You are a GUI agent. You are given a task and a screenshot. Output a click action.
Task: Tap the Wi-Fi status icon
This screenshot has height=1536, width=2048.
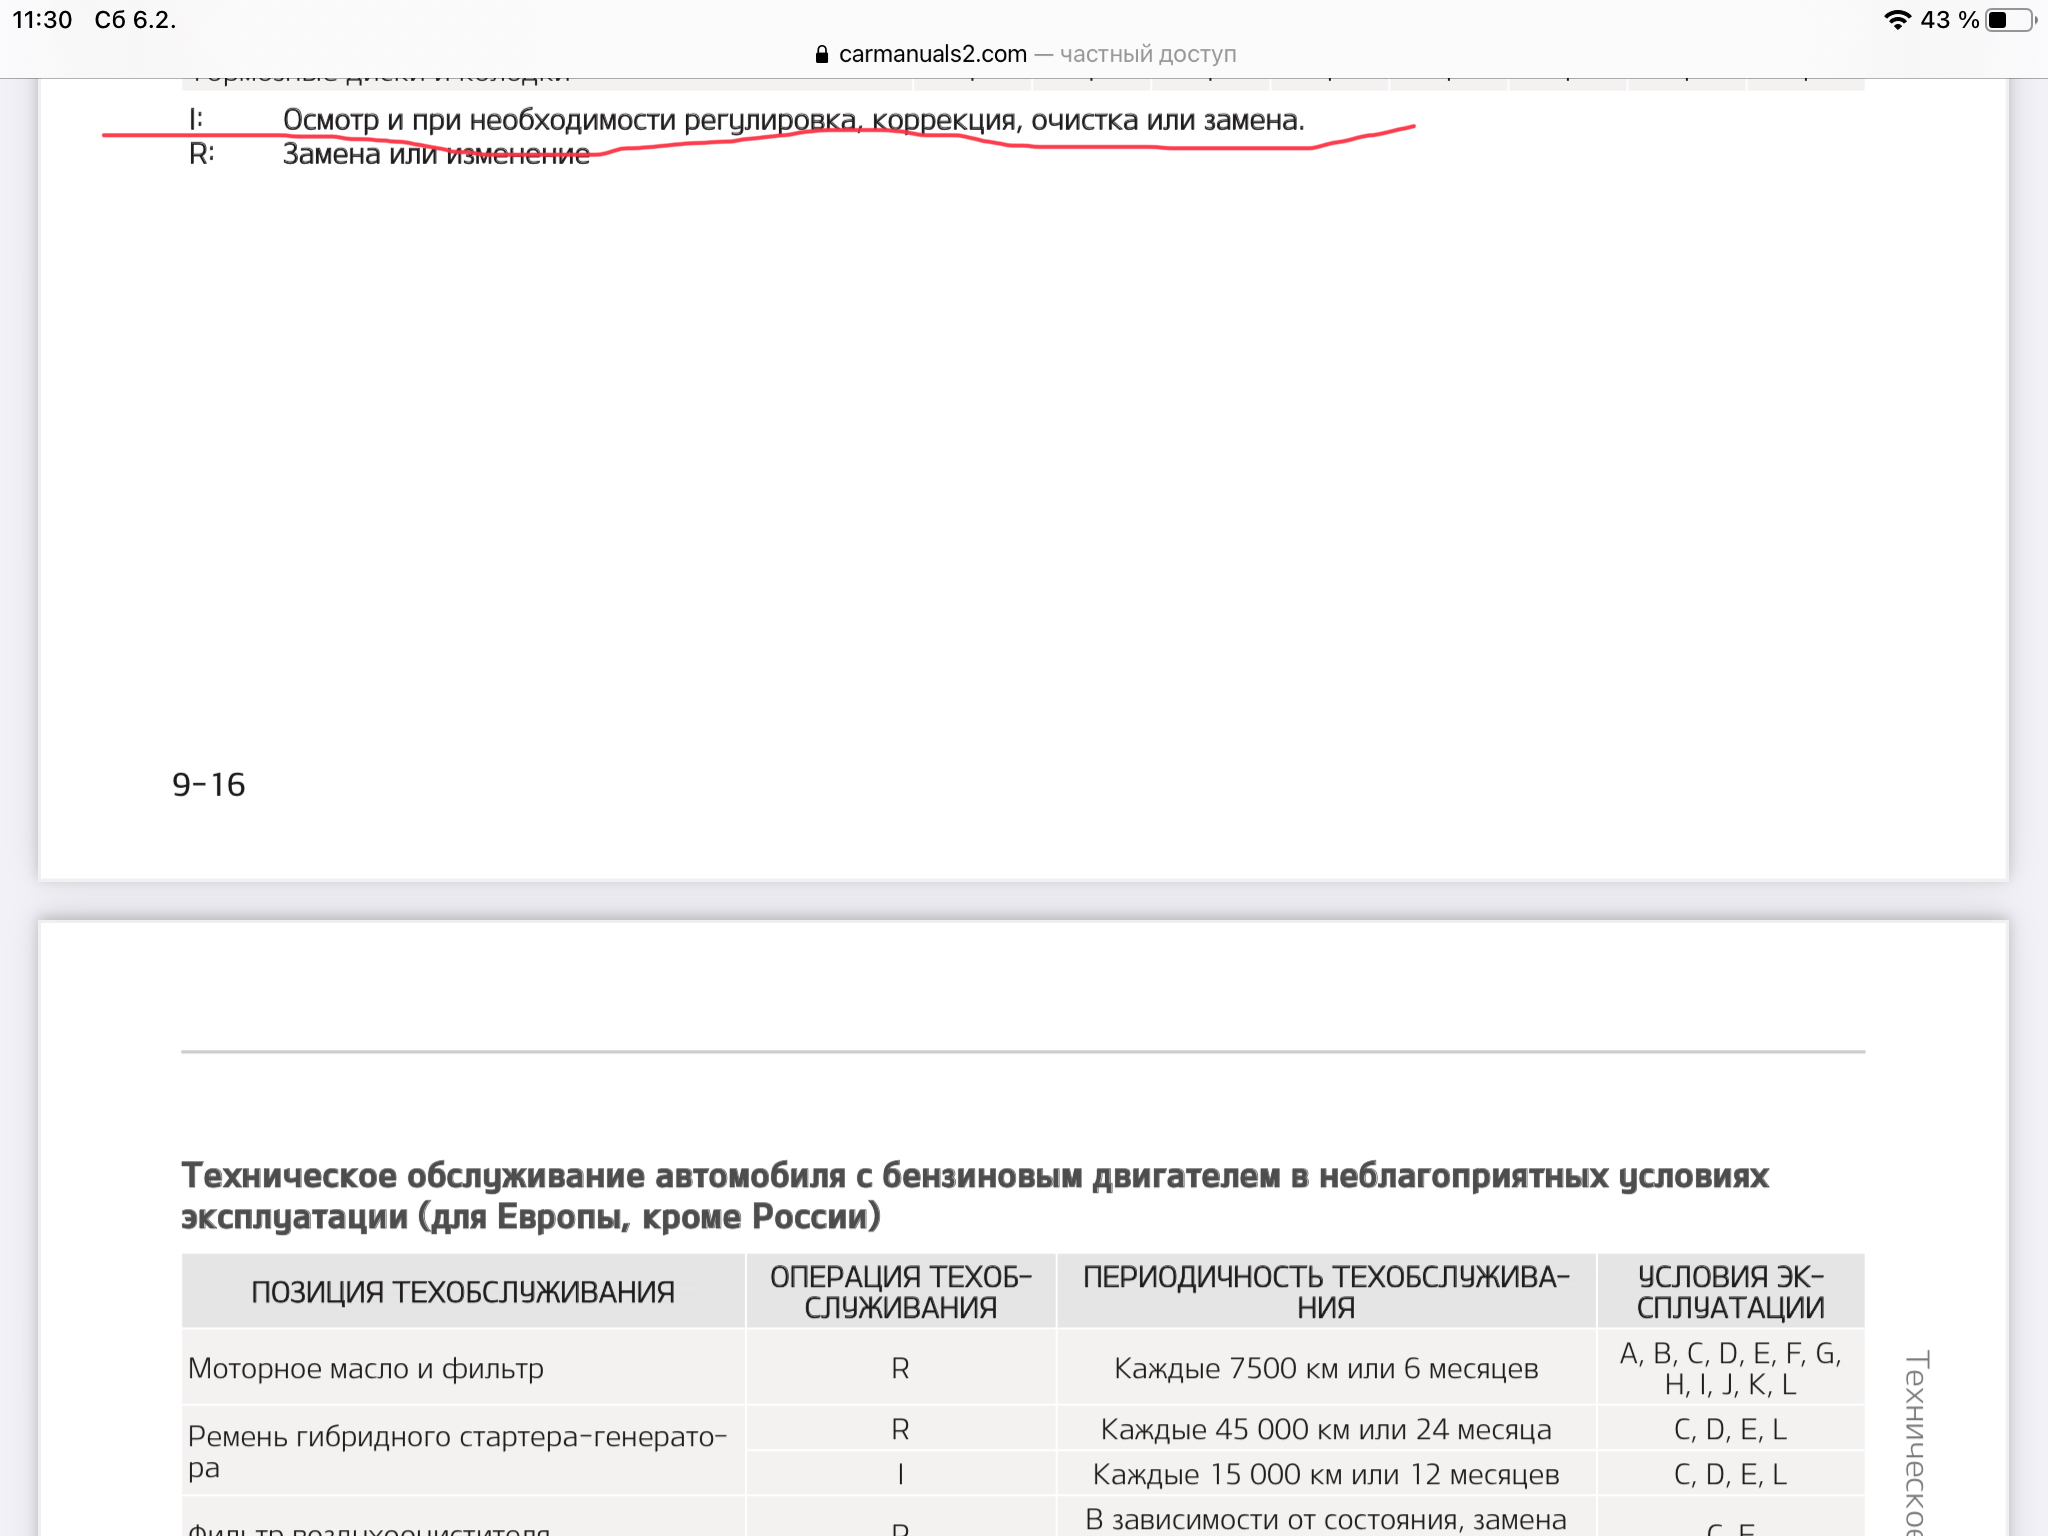1897,20
